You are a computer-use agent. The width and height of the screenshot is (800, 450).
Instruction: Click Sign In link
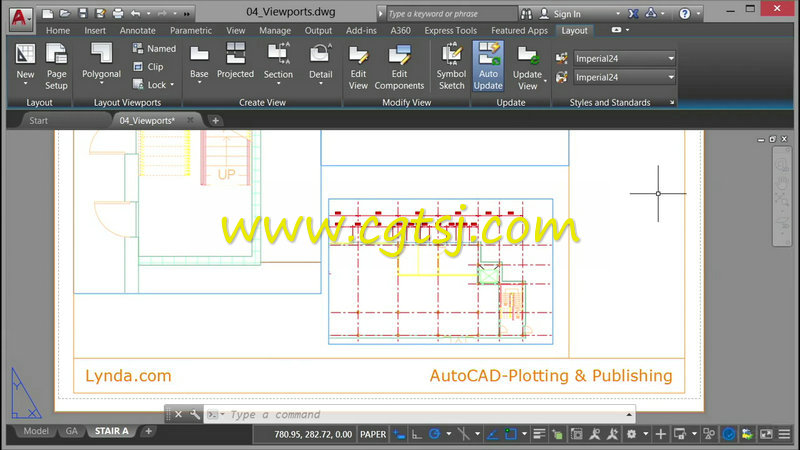(567, 14)
